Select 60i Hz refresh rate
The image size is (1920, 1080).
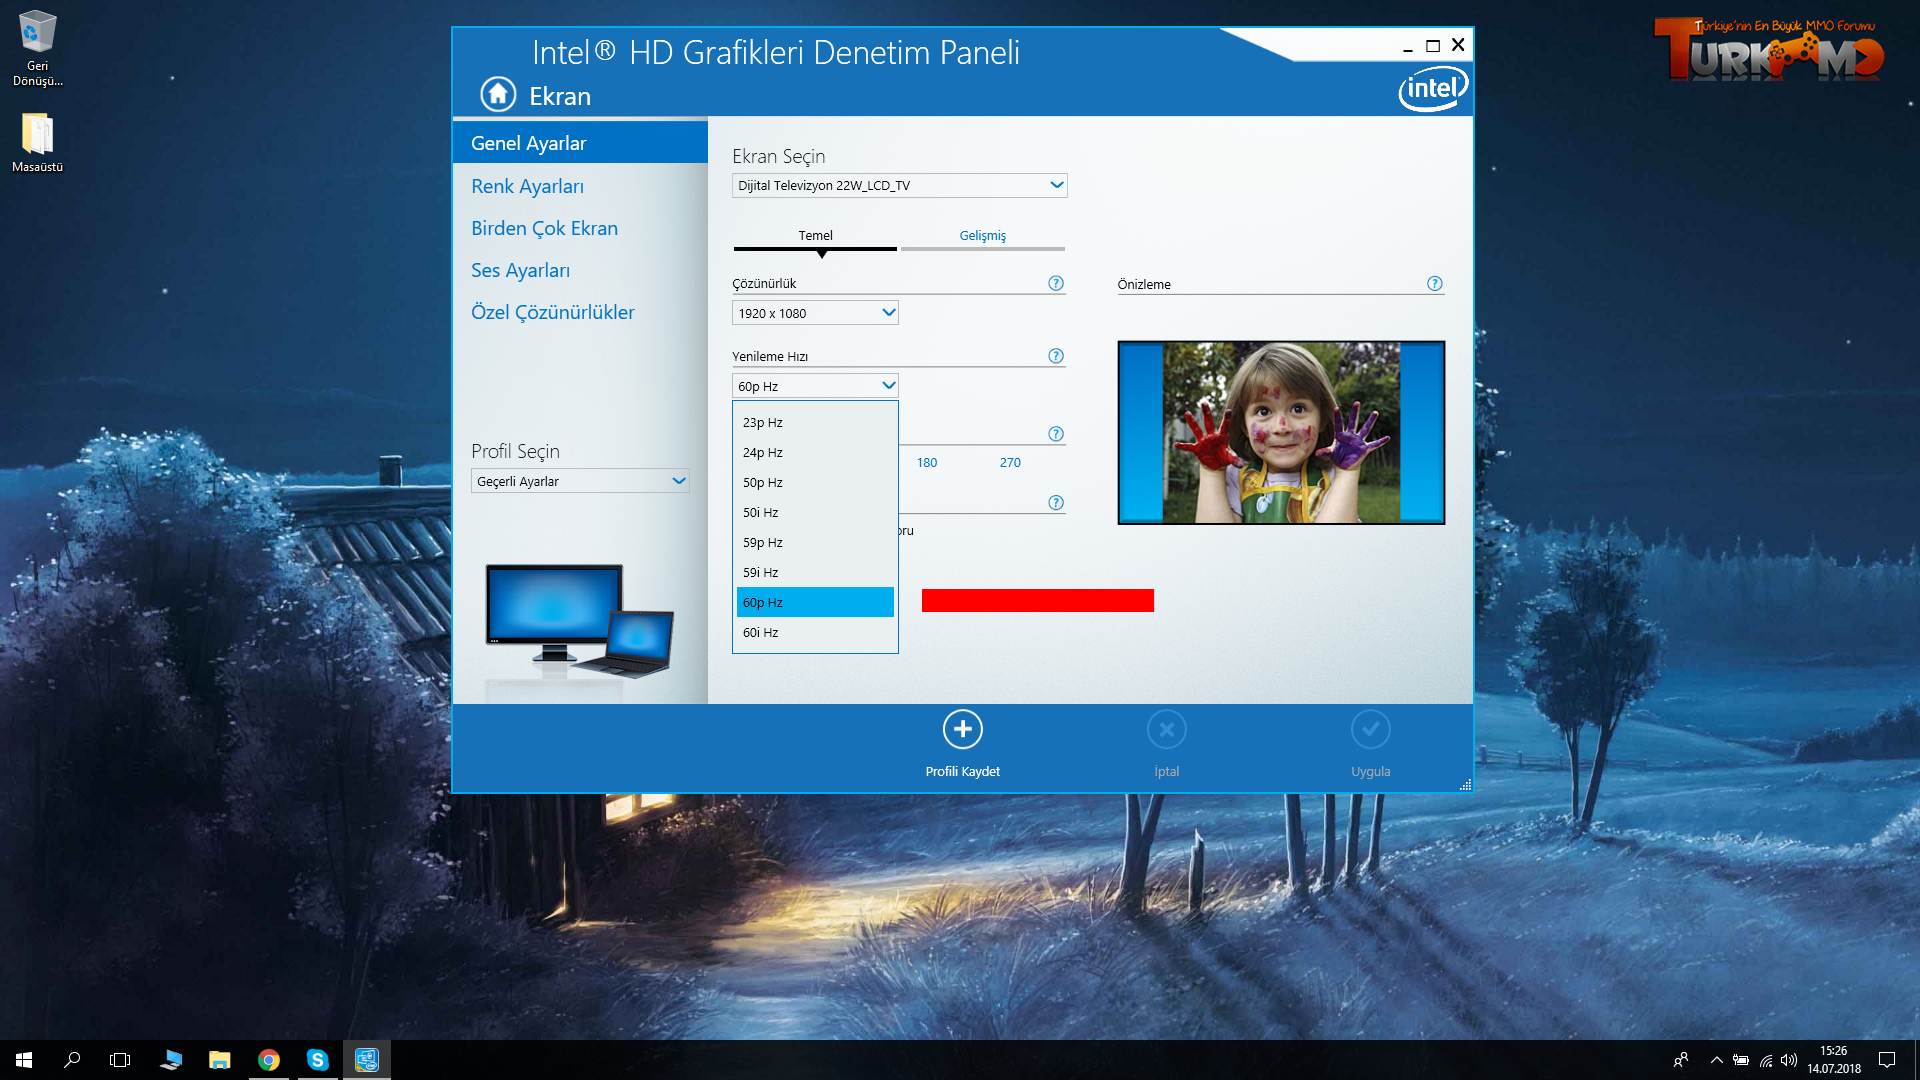pyautogui.click(x=815, y=632)
